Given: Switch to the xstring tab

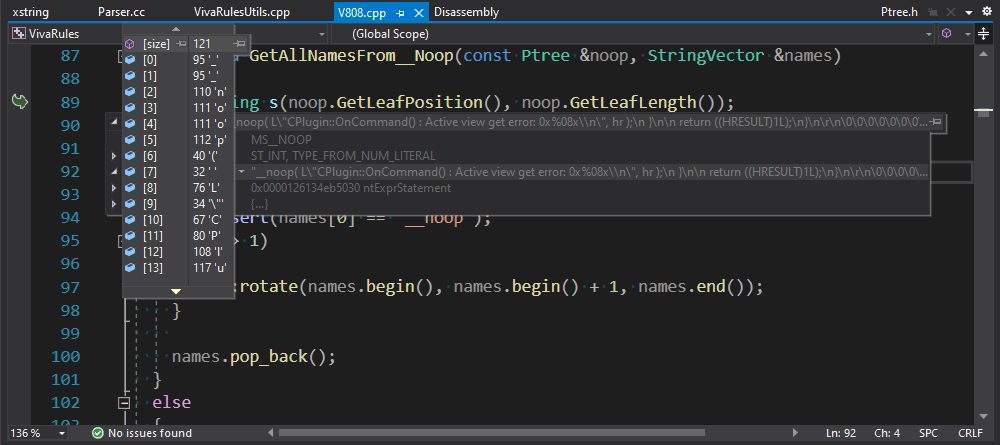Looking at the screenshot, I should tap(31, 12).
